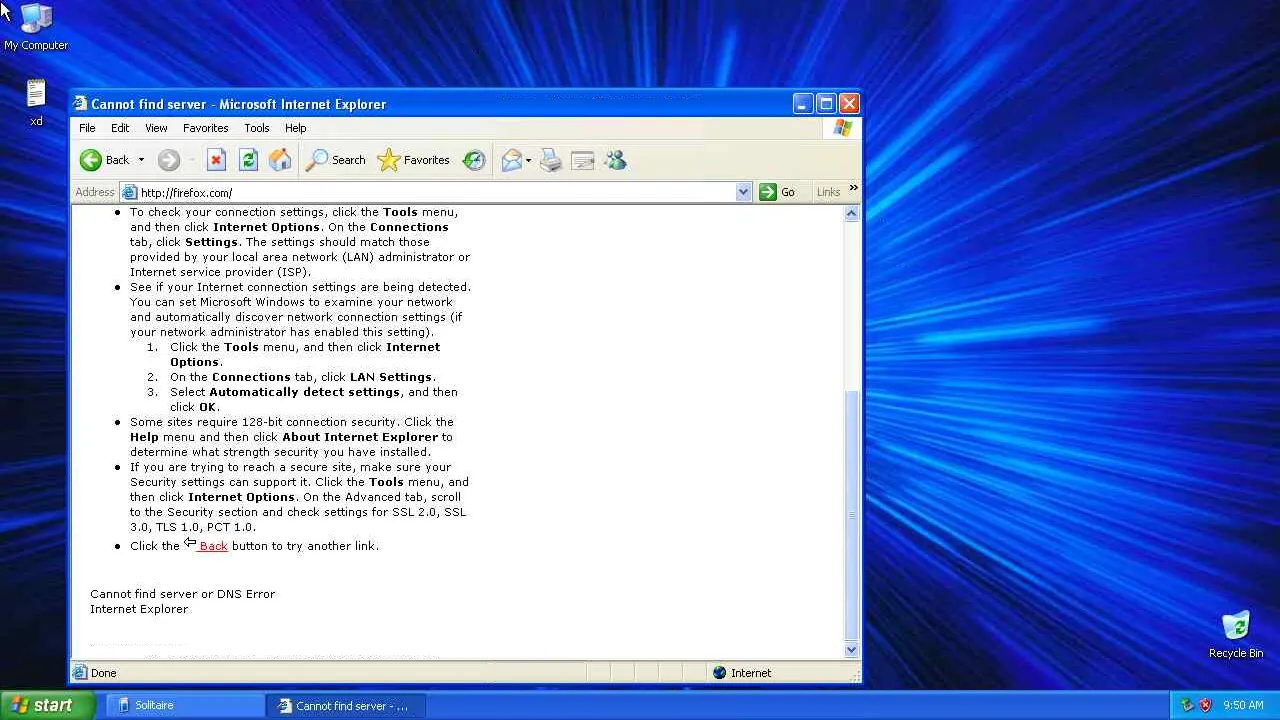Click the green Back arrow button
This screenshot has width=1280, height=720.
point(91,160)
